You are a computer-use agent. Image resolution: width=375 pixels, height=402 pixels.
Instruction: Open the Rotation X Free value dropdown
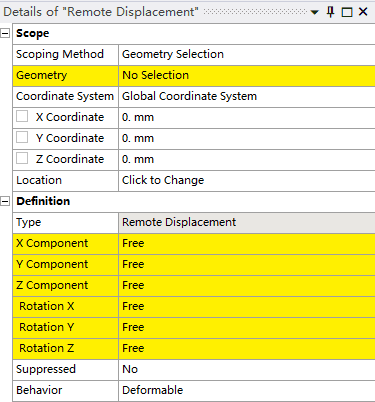click(x=247, y=306)
